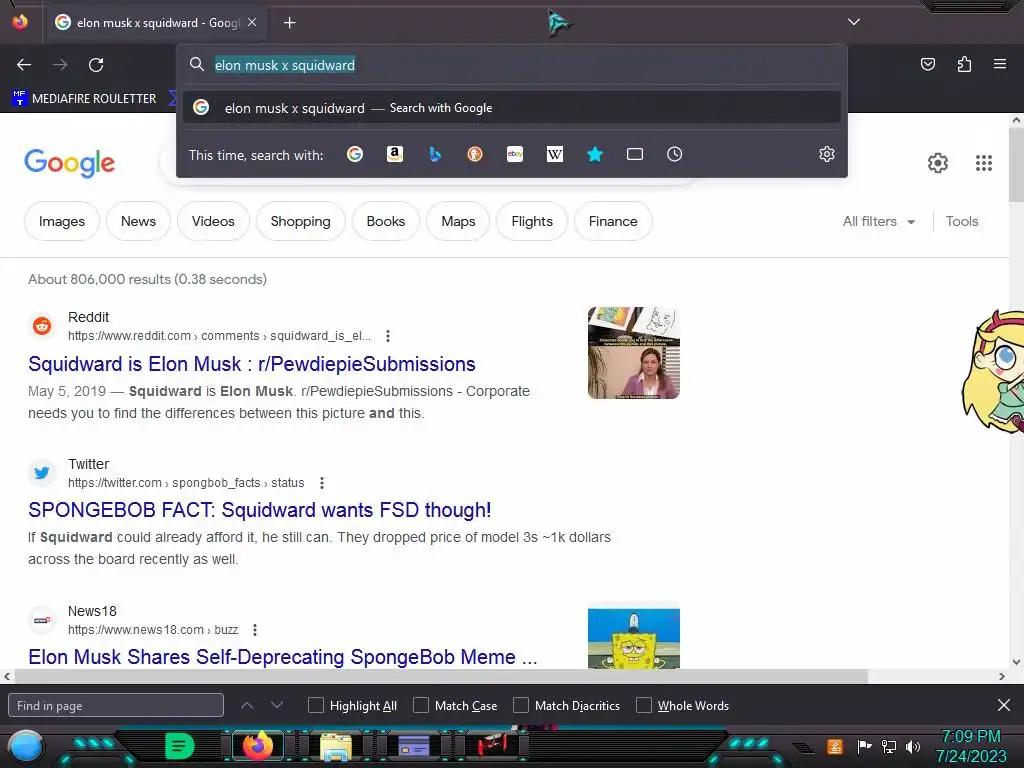Open Google quick settings gear
Viewport: 1024px width, 768px height.
tap(938, 163)
